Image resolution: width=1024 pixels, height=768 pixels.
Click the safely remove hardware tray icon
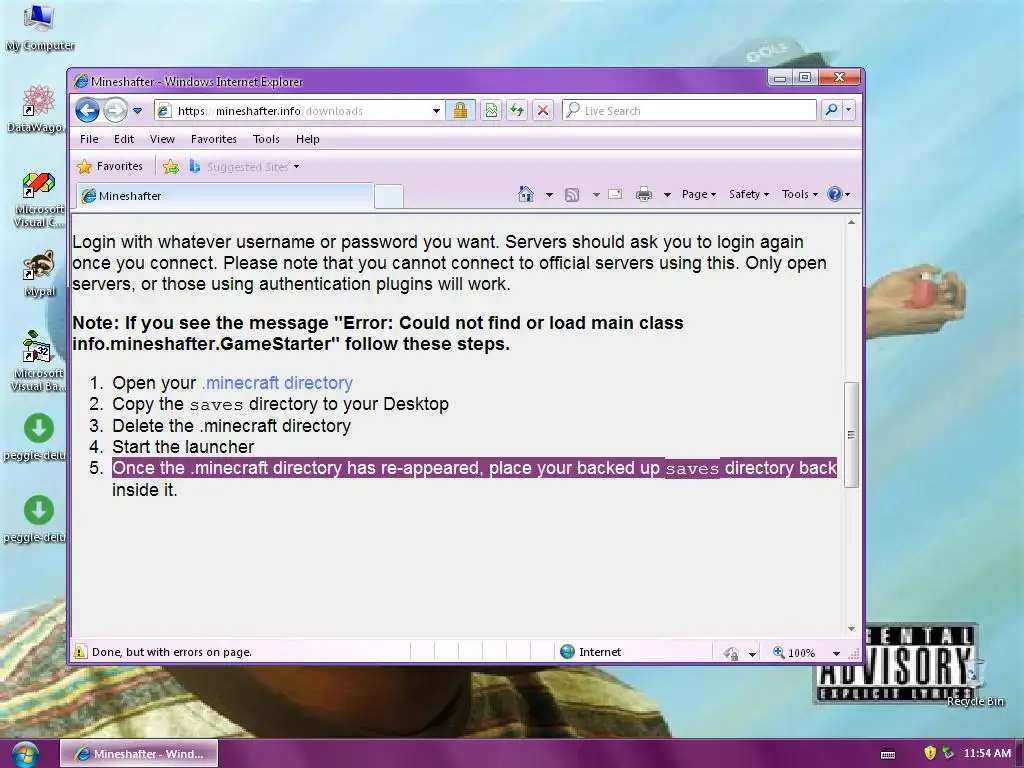(x=948, y=753)
